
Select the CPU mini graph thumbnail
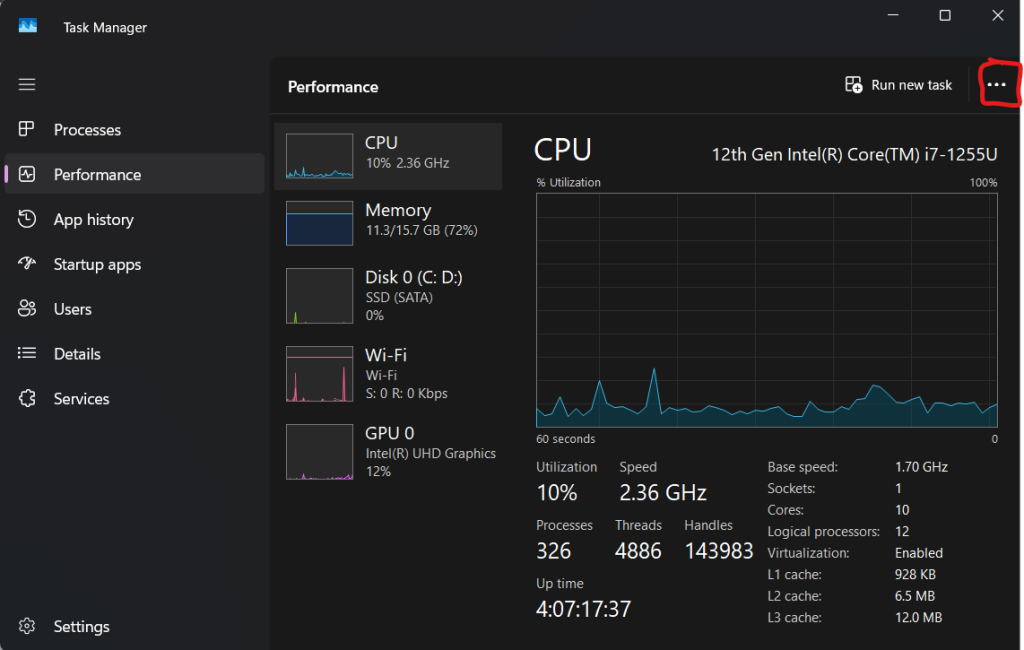[x=319, y=156]
